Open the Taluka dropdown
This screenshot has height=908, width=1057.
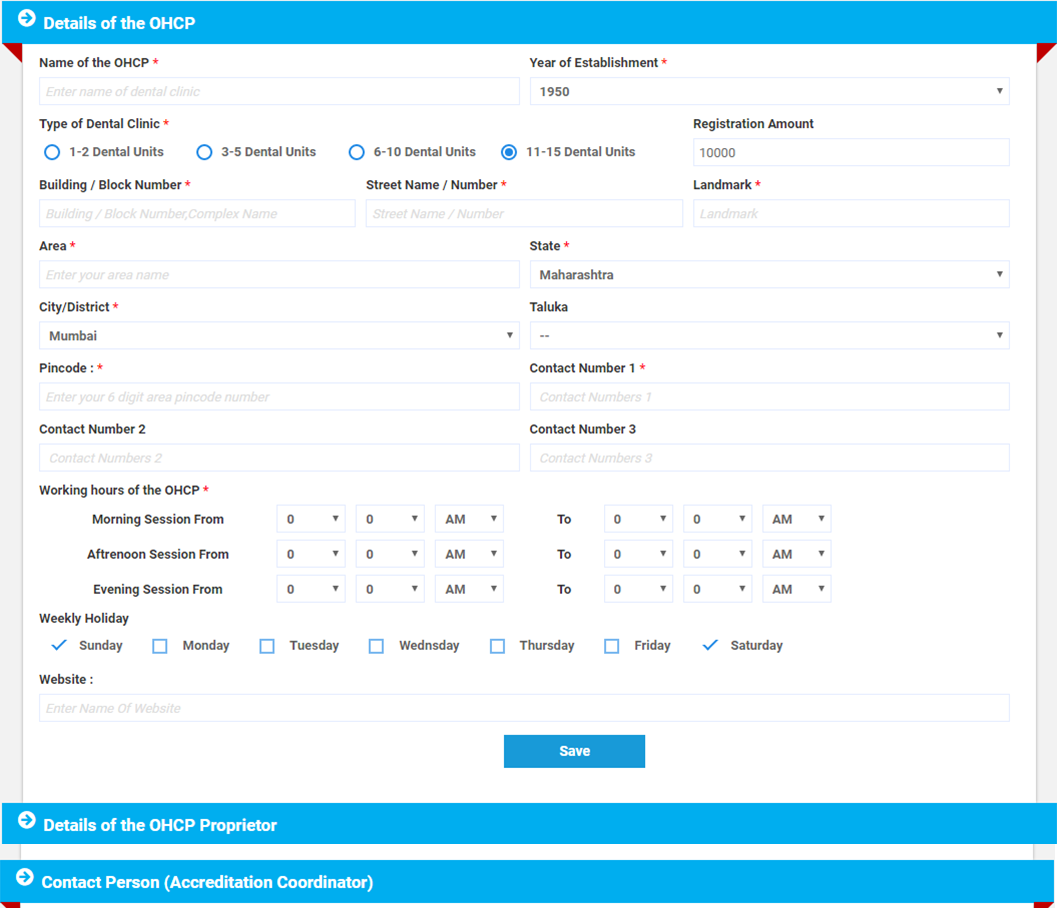click(x=768, y=336)
